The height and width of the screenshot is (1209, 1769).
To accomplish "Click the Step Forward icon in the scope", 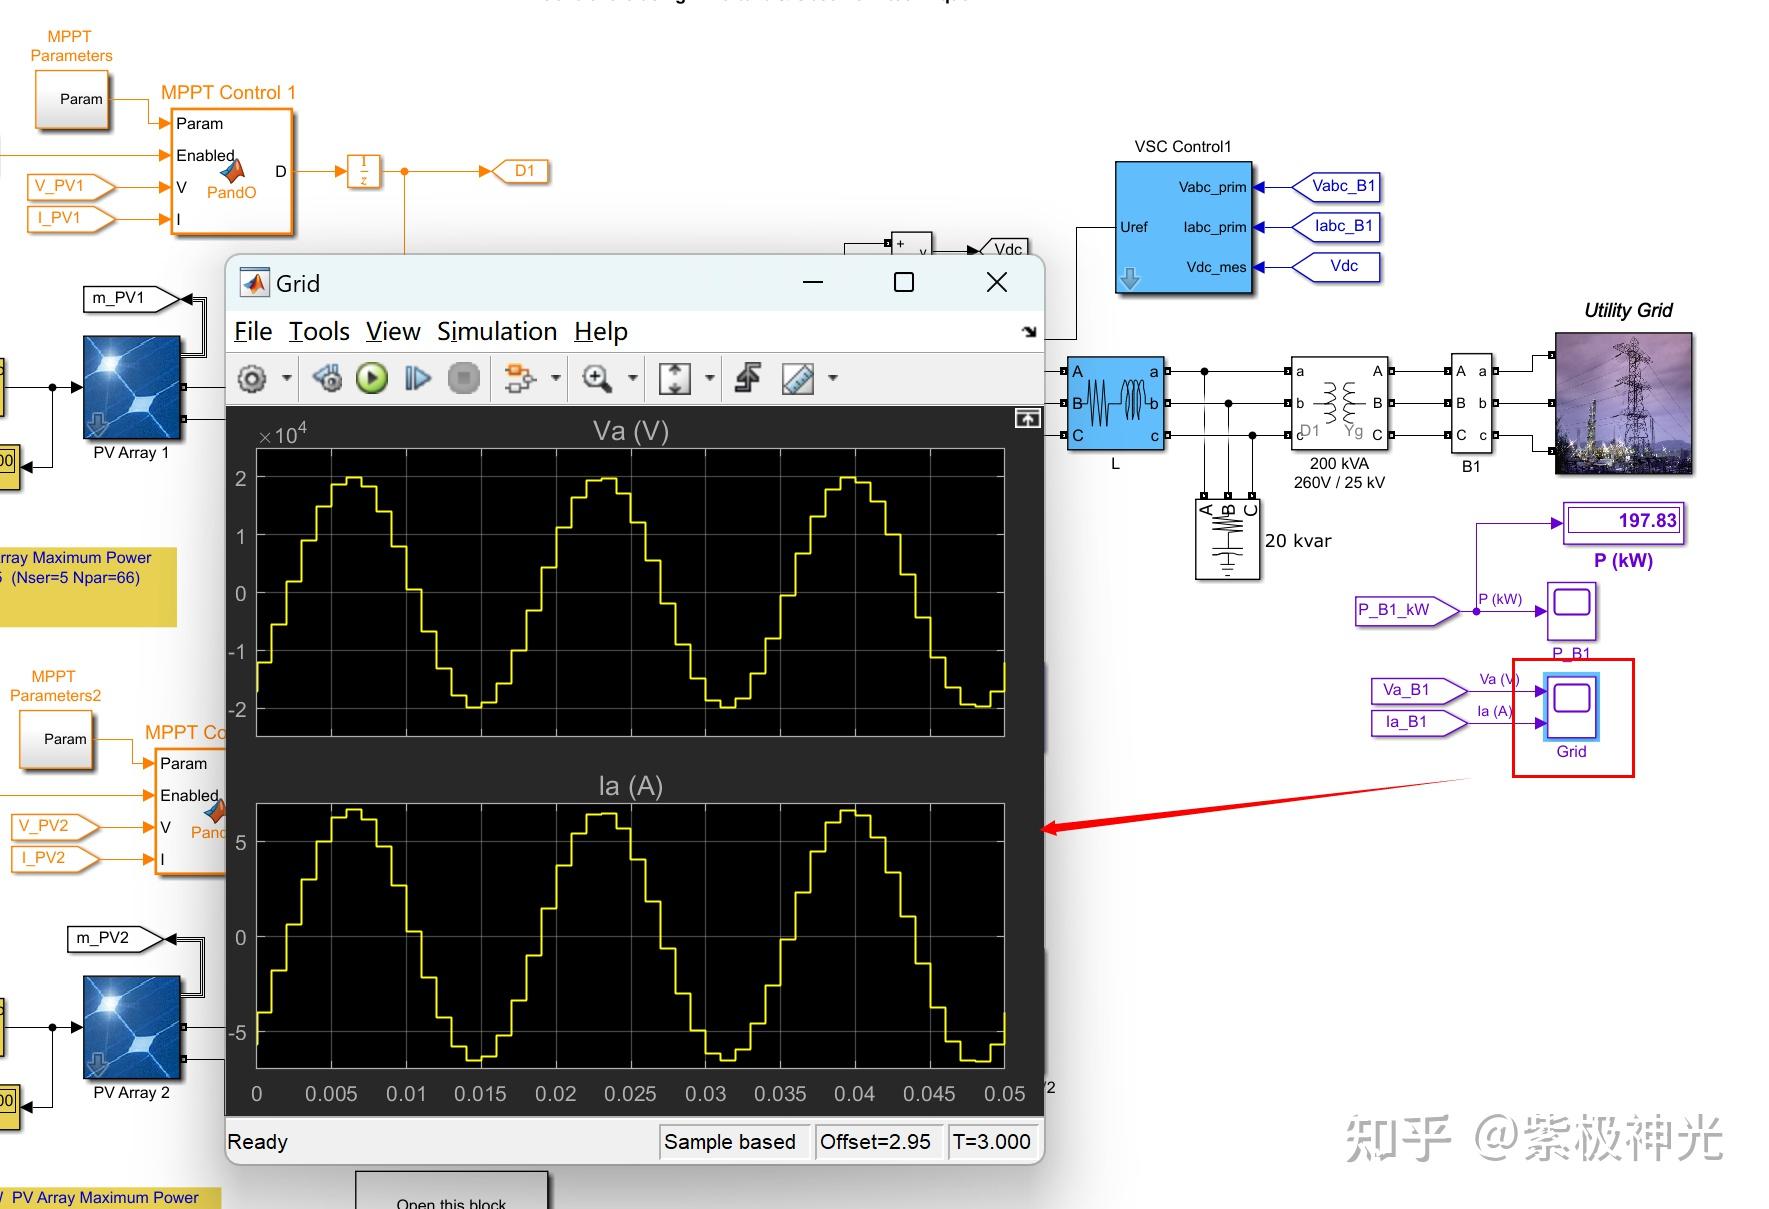I will (418, 378).
